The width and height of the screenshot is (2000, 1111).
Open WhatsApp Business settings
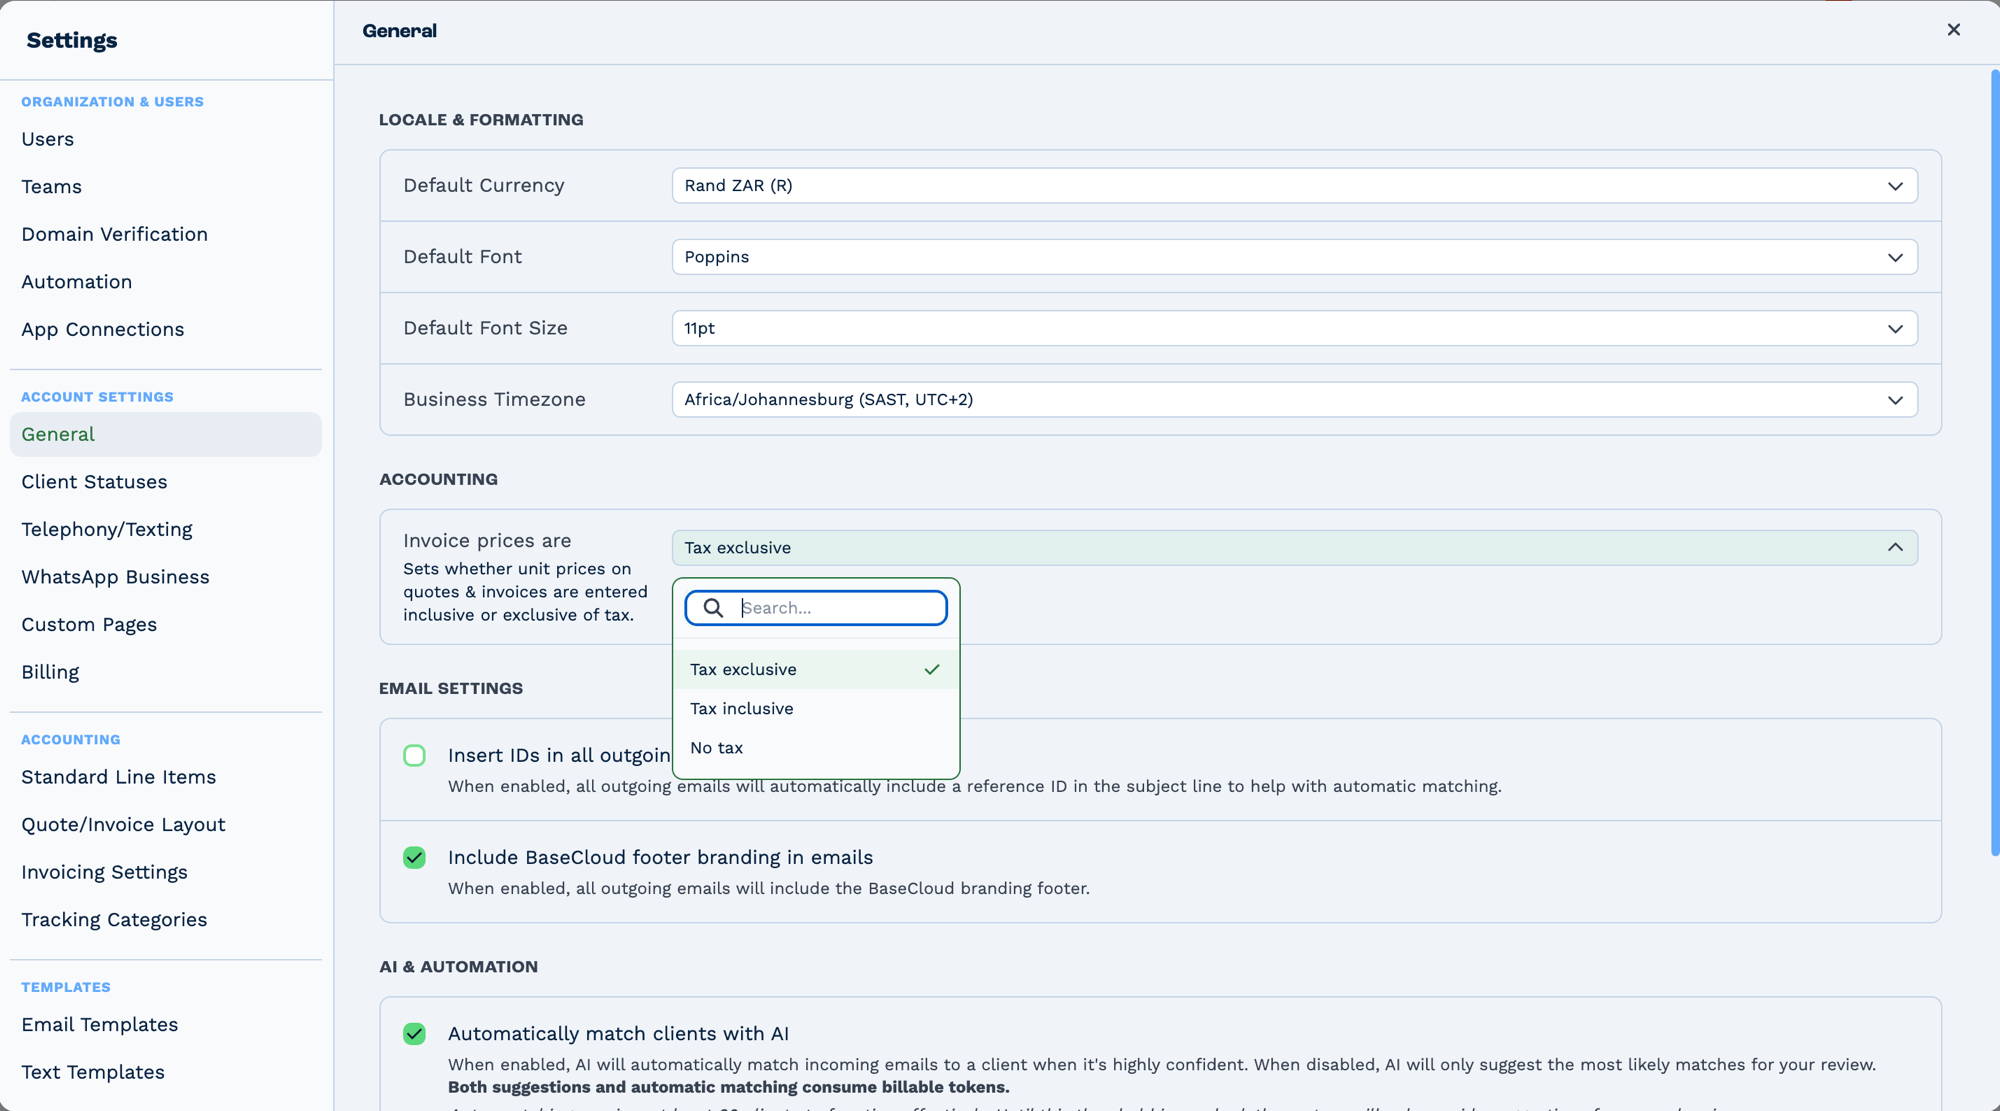pos(166,576)
